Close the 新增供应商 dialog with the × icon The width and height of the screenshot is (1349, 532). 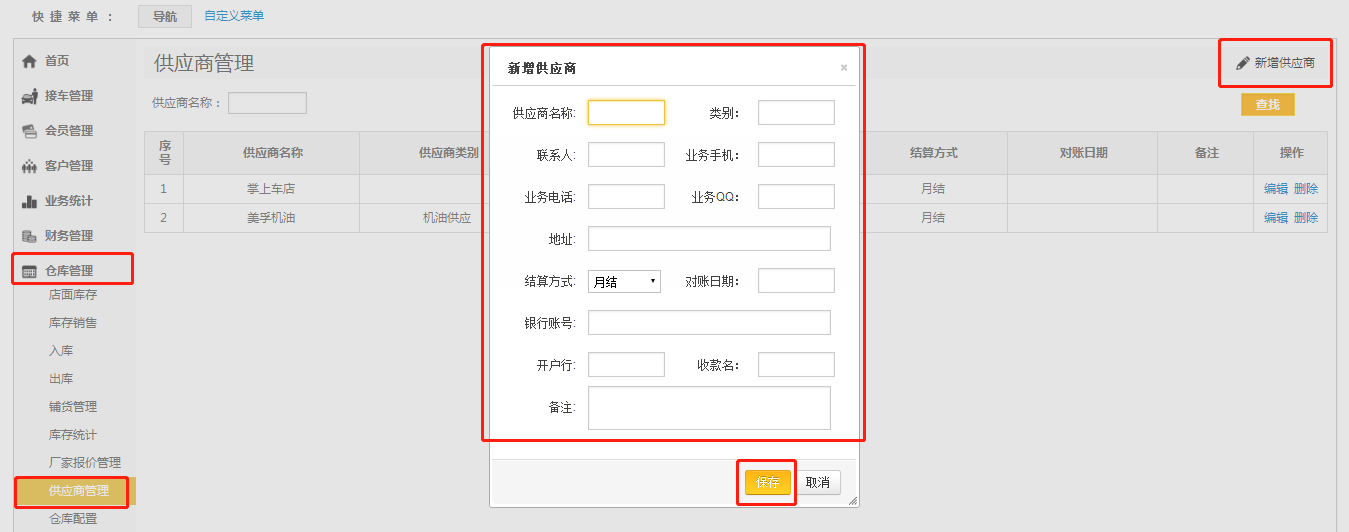pyautogui.click(x=843, y=68)
